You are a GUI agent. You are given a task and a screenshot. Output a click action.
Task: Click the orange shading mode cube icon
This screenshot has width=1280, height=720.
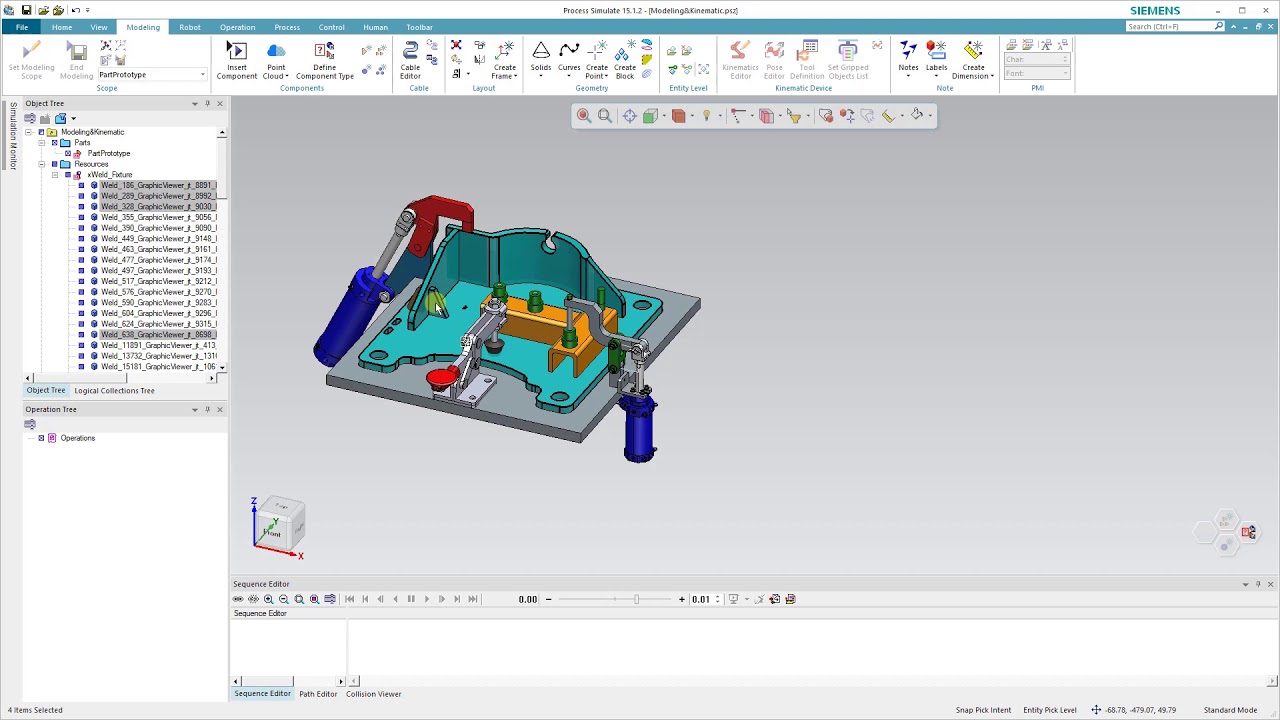click(679, 116)
